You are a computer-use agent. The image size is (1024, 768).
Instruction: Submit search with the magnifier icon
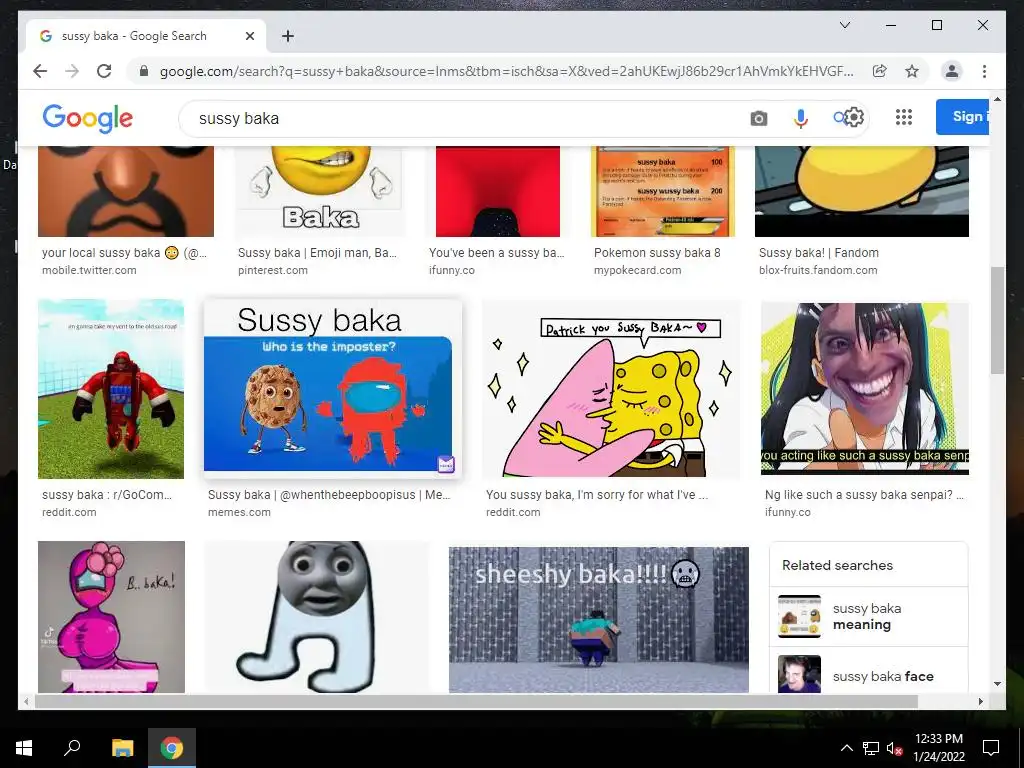[839, 118]
